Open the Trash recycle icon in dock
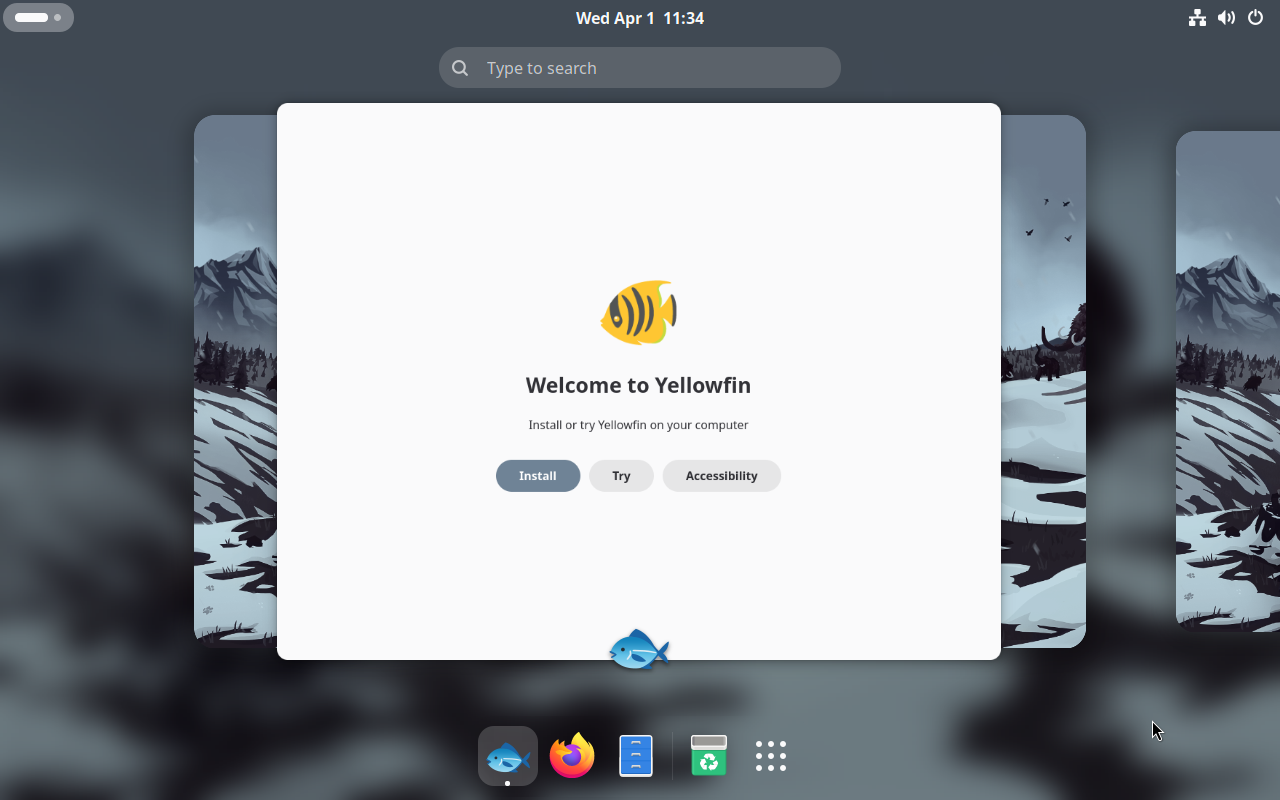This screenshot has height=800, width=1280. point(708,756)
